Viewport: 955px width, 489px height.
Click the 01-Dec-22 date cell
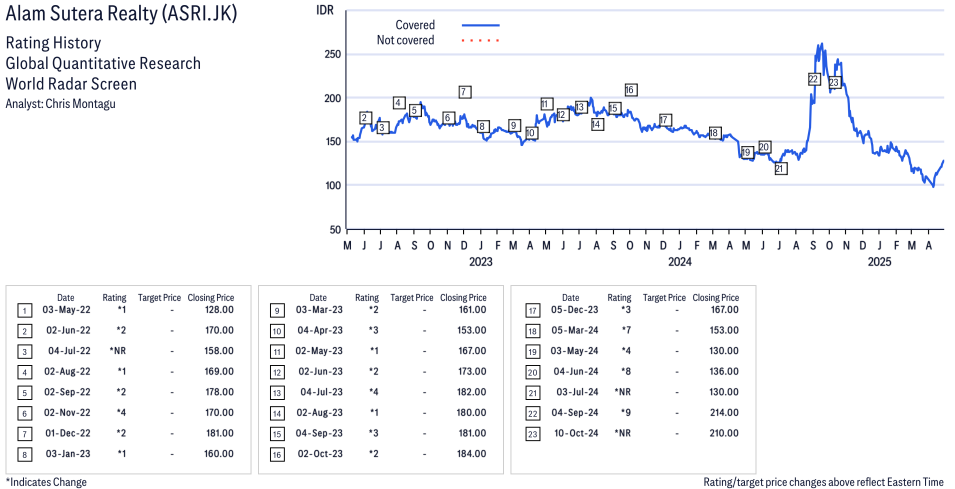pyautogui.click(x=67, y=434)
